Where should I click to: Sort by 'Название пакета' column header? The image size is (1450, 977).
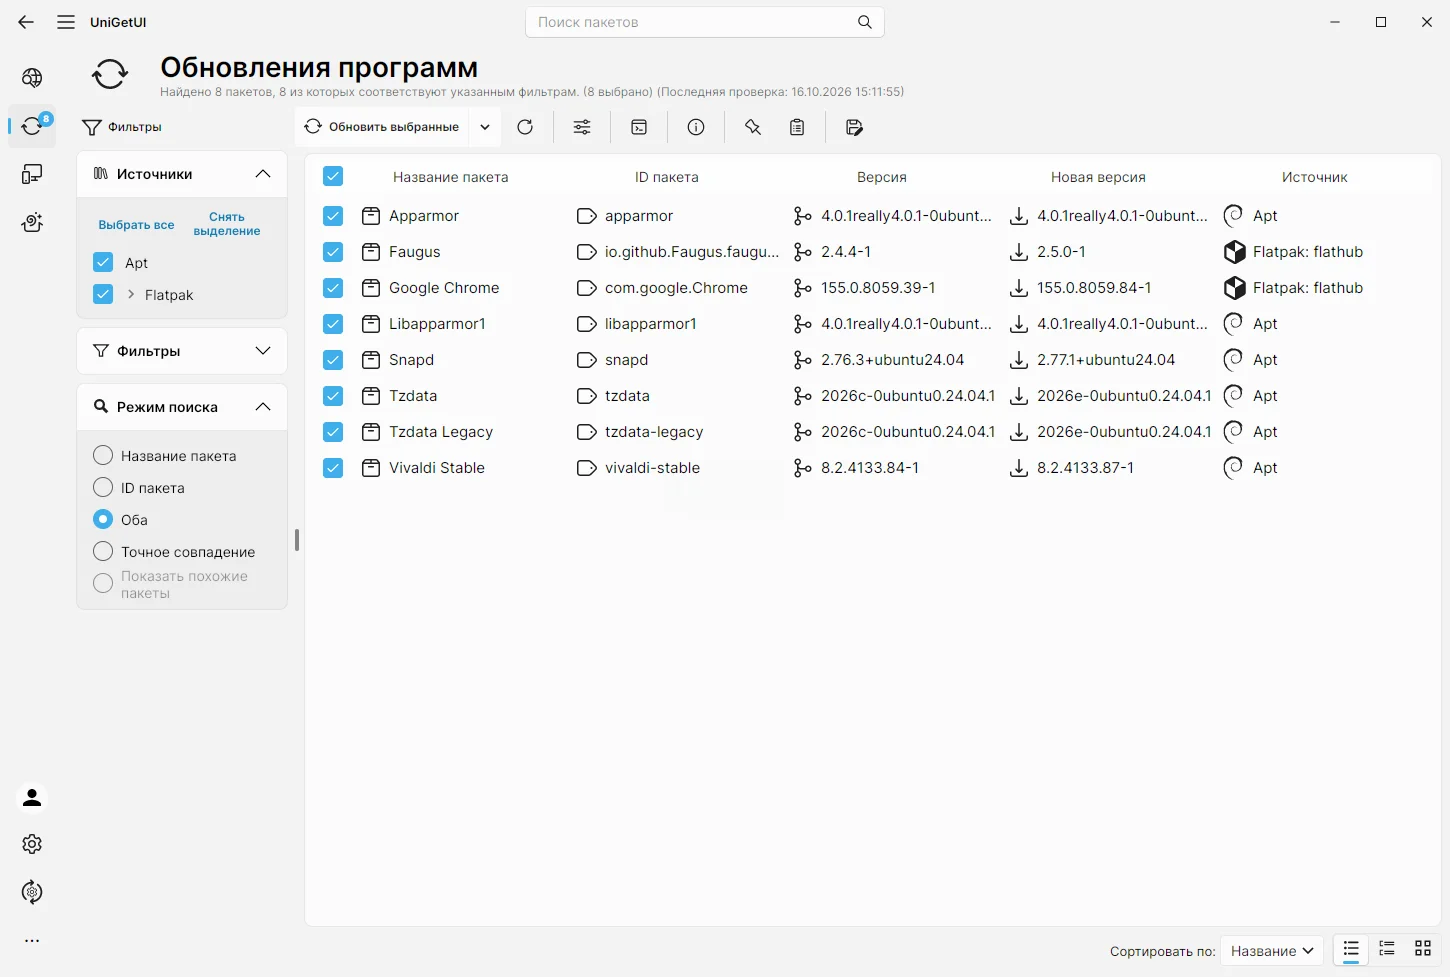450,177
